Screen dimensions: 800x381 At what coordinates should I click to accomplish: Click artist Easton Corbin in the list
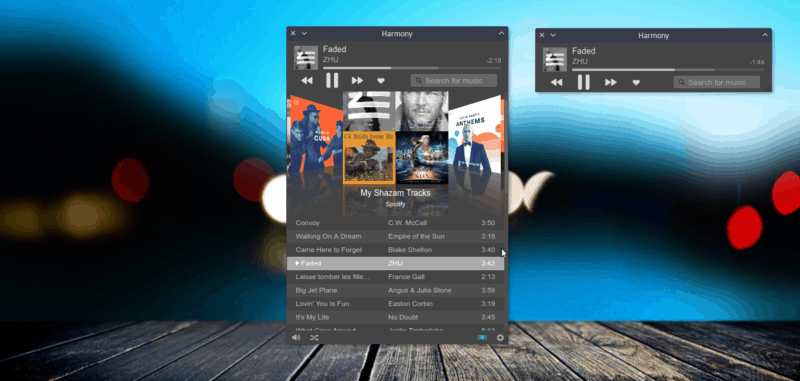click(410, 303)
